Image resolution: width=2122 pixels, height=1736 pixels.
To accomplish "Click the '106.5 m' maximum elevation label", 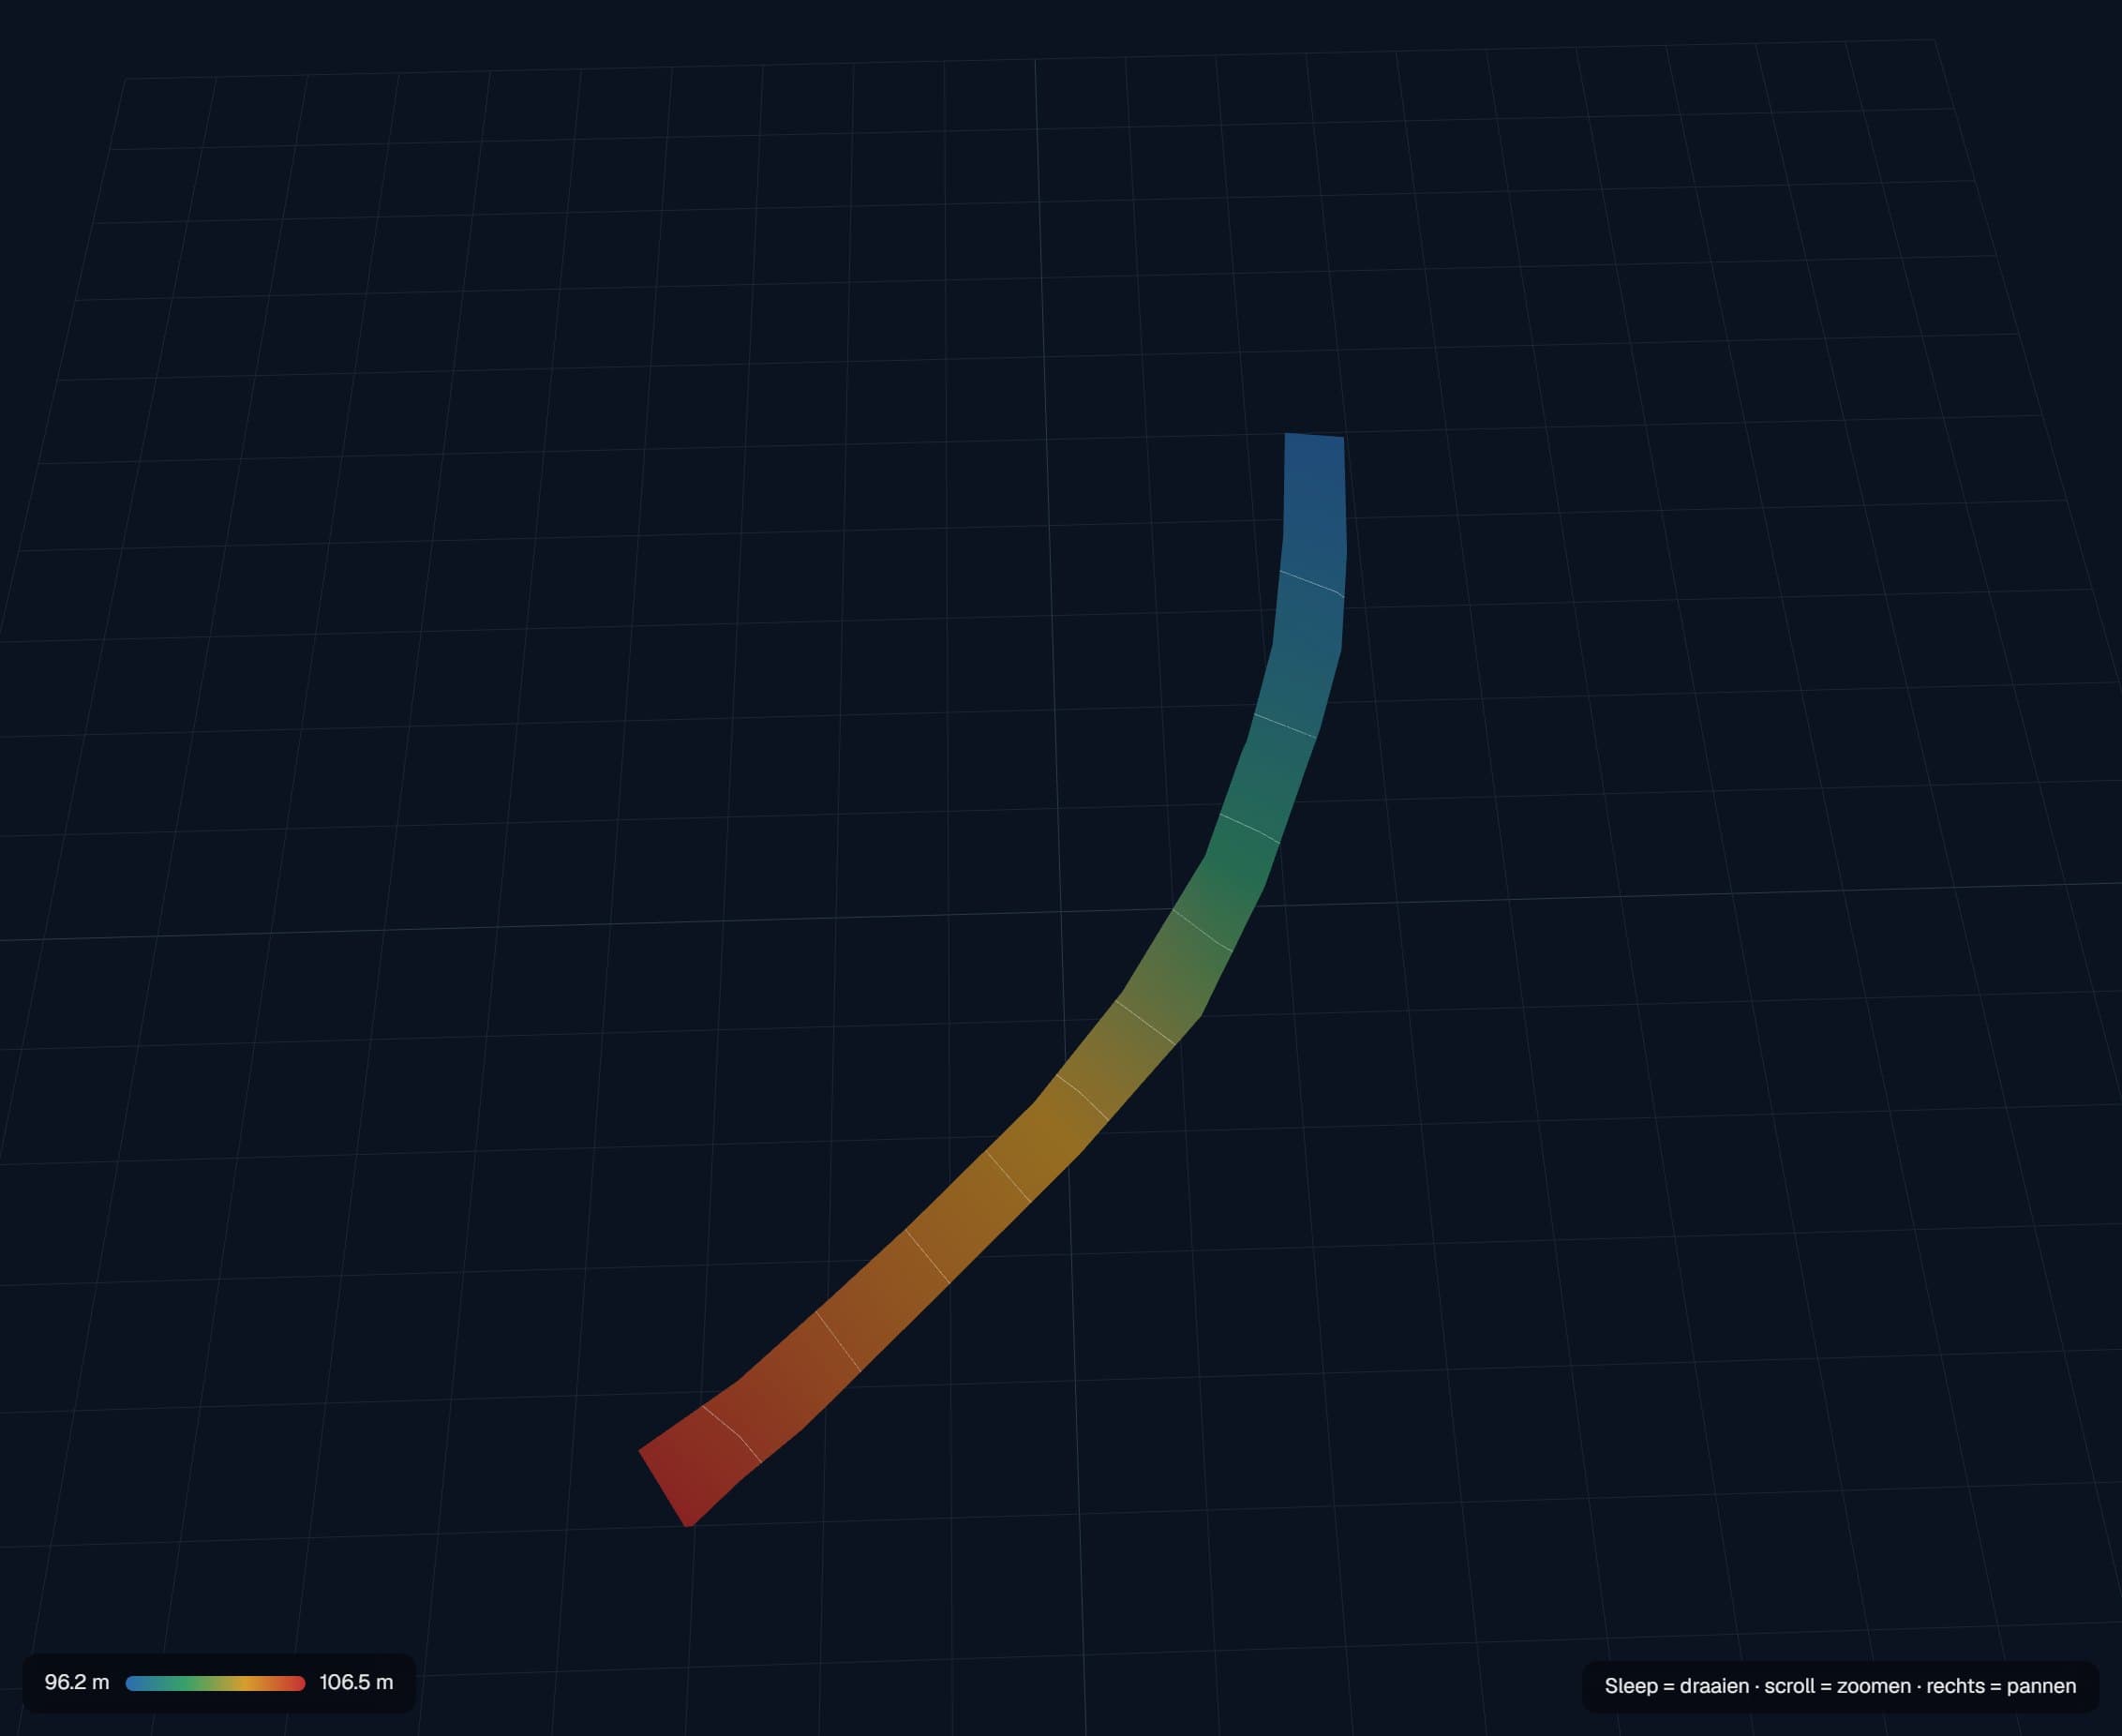I will (x=356, y=1683).
